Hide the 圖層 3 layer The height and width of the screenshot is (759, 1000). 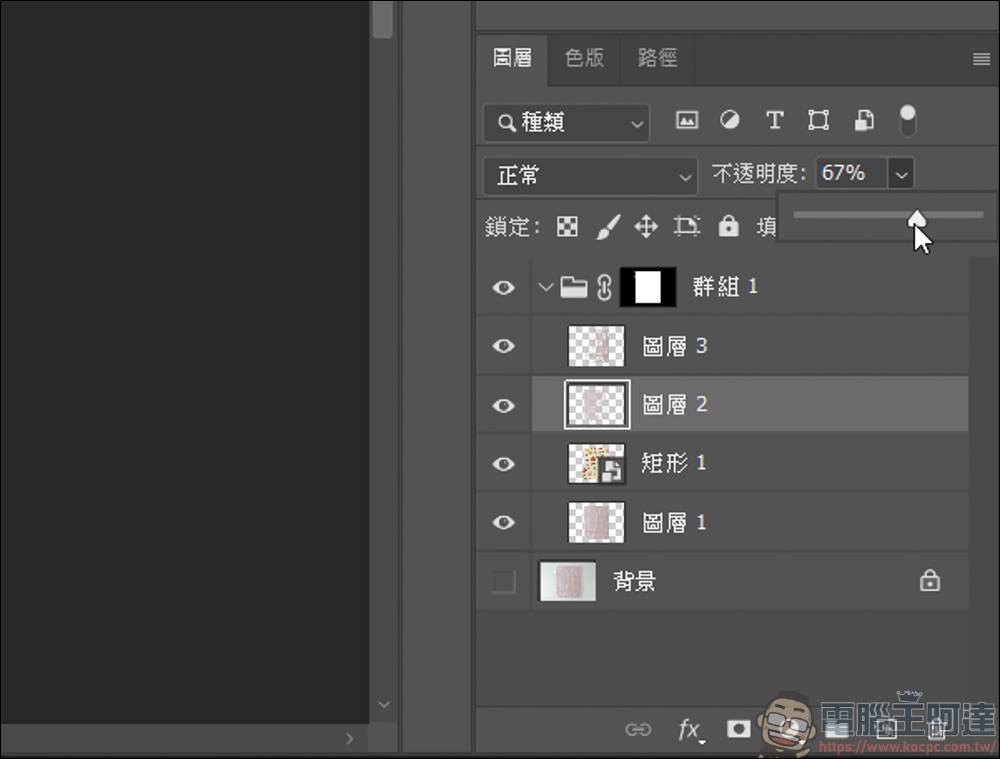click(503, 345)
